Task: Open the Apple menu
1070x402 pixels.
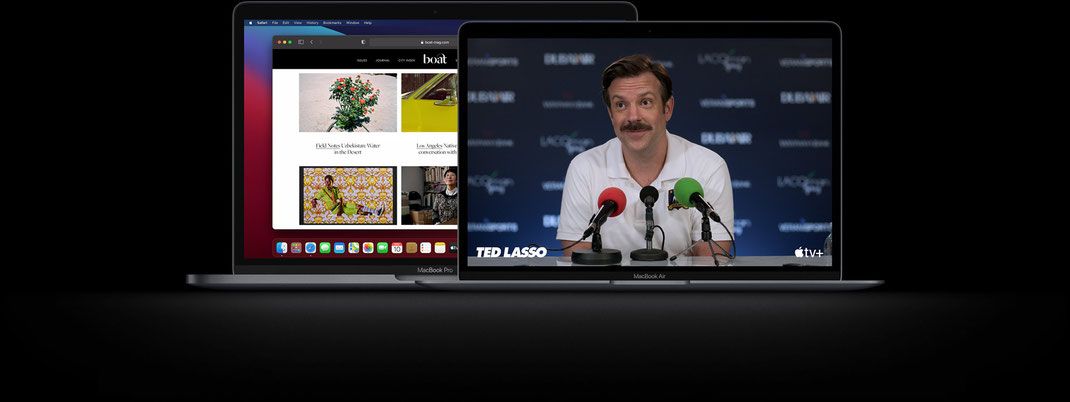Action: (250, 23)
